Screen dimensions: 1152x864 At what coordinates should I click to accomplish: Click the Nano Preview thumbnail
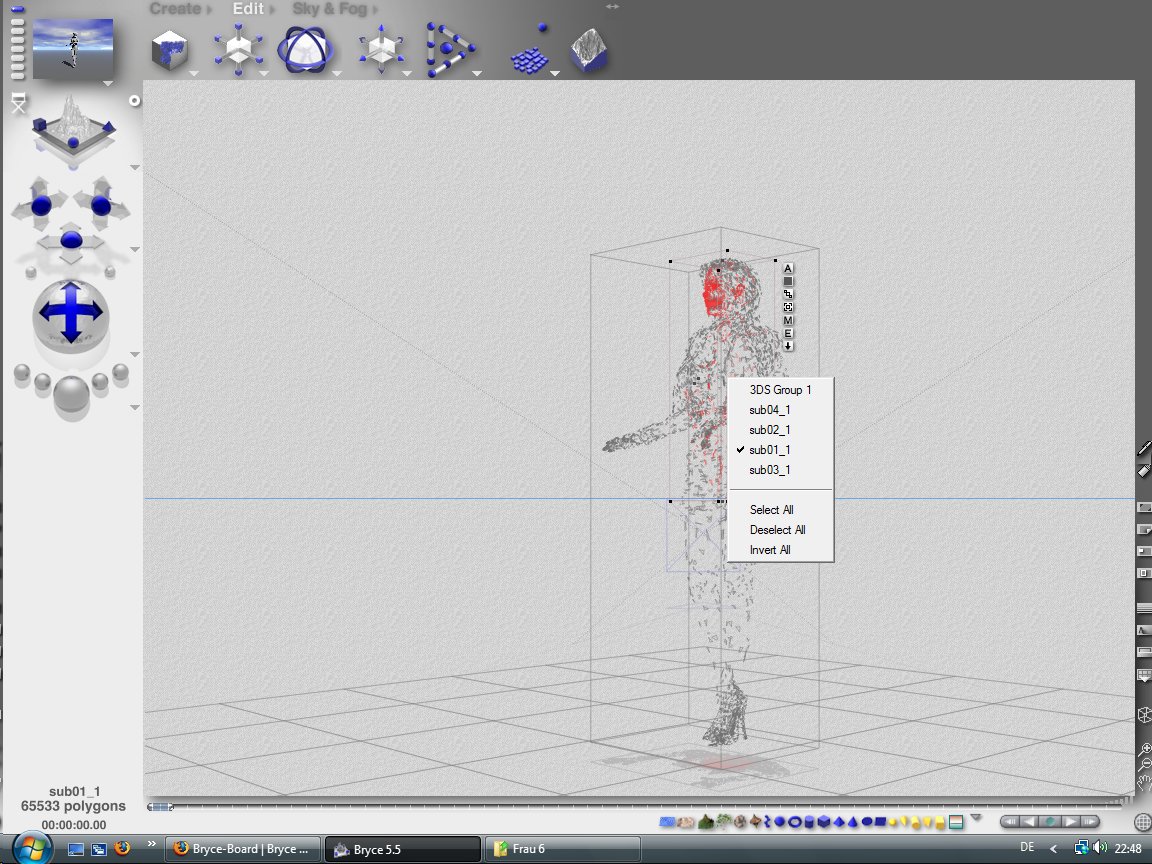tap(73, 48)
